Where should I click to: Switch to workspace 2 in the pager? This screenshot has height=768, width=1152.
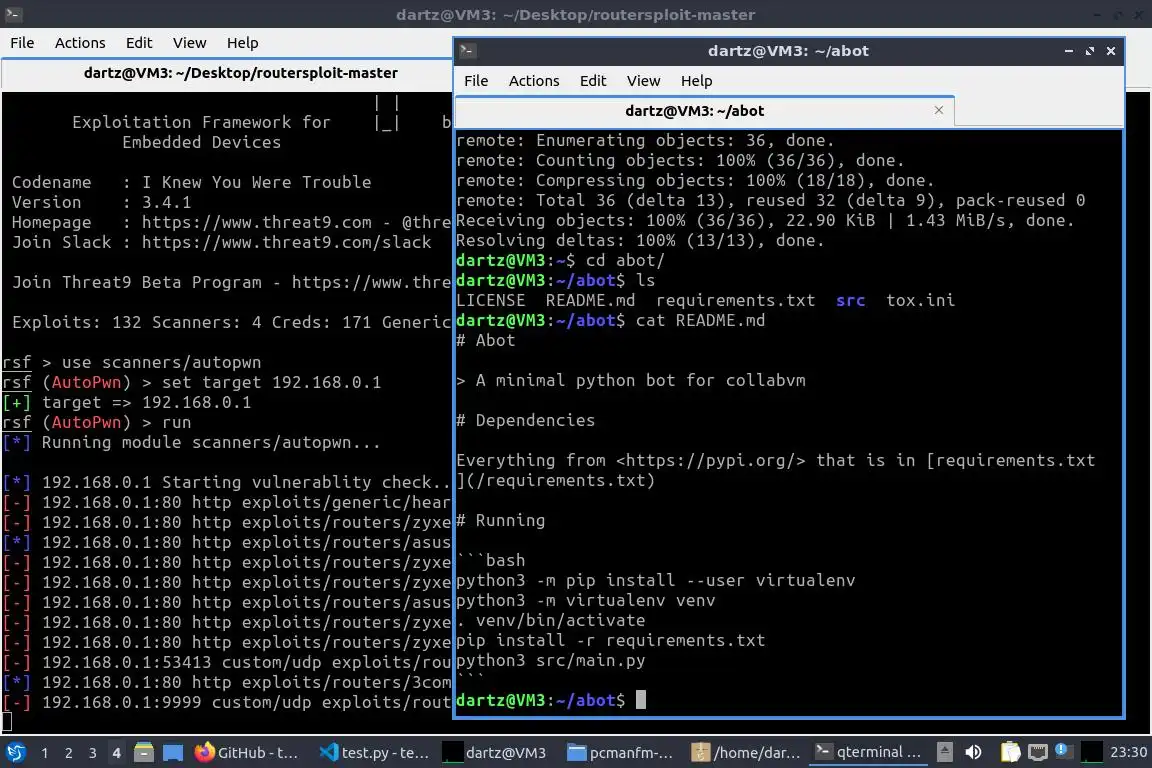click(68, 753)
